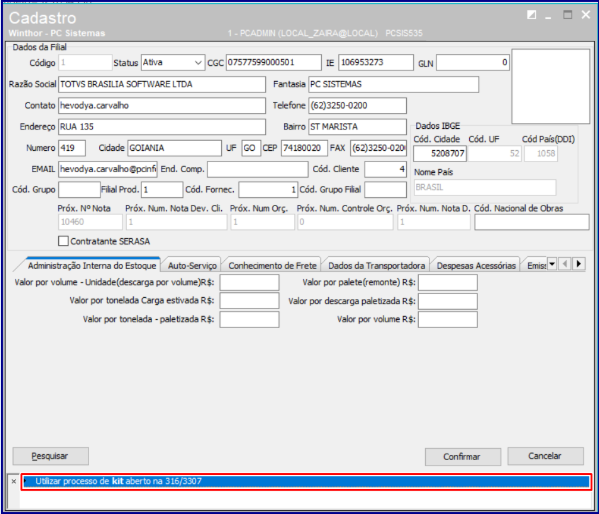The height and width of the screenshot is (514, 599).
Task: Click the Bairro field ST MARISTA
Action: pos(357,127)
